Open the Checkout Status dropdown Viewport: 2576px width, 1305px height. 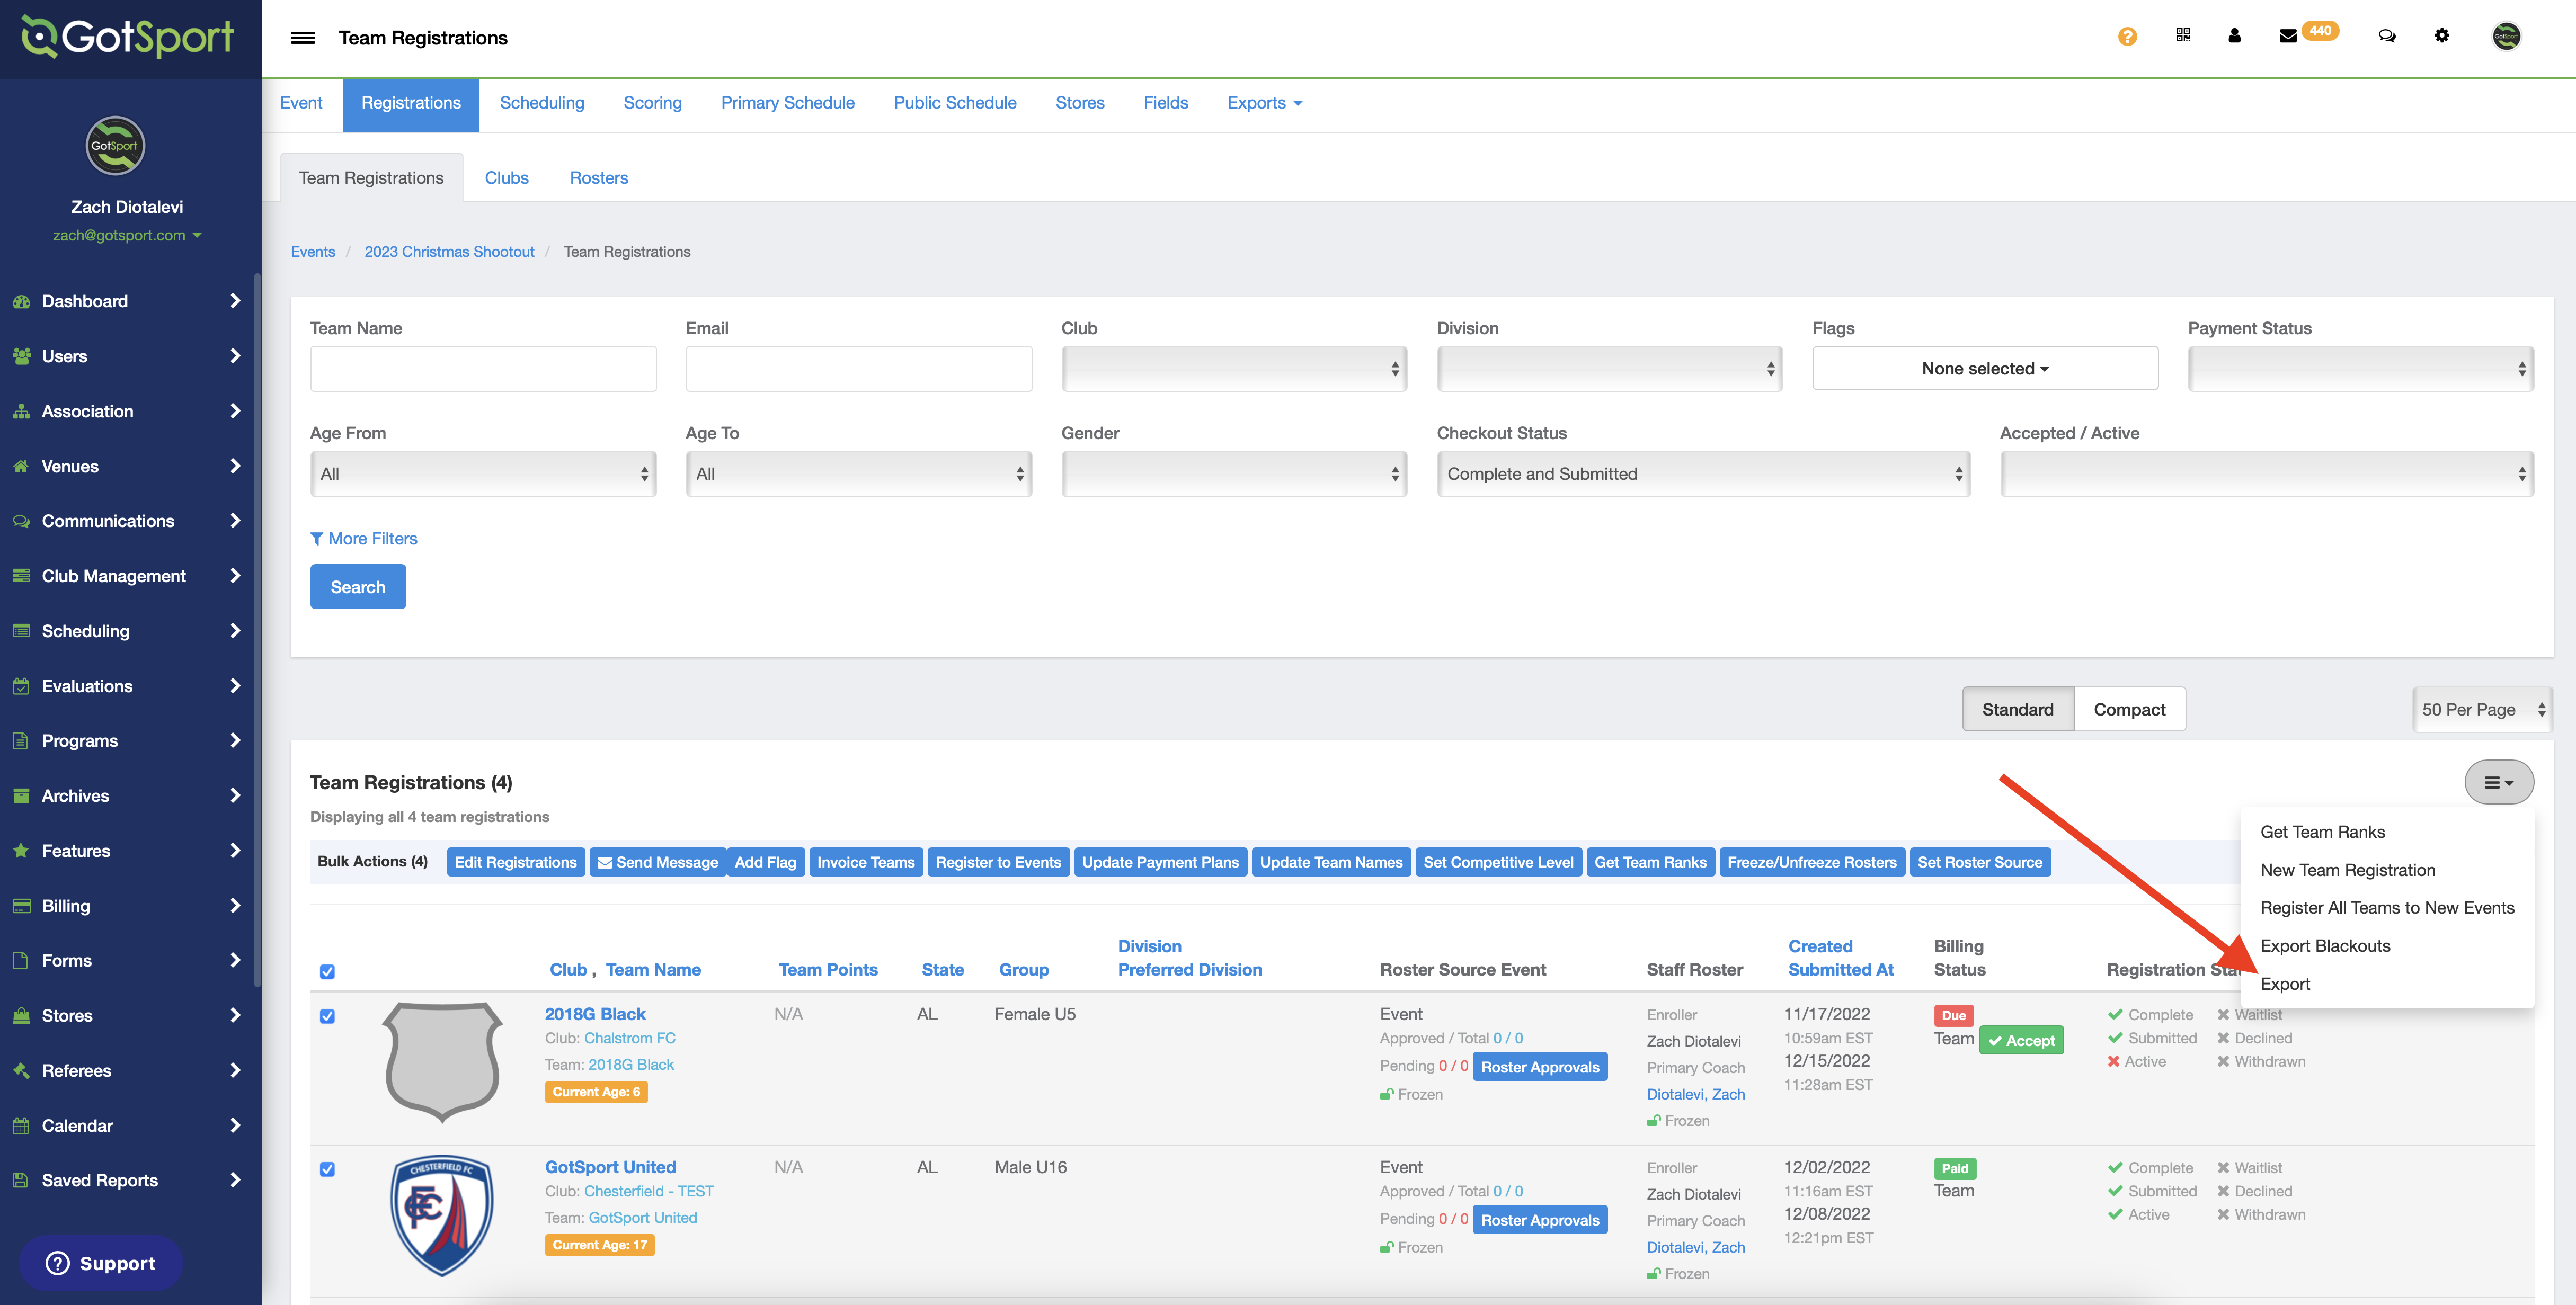point(1703,474)
